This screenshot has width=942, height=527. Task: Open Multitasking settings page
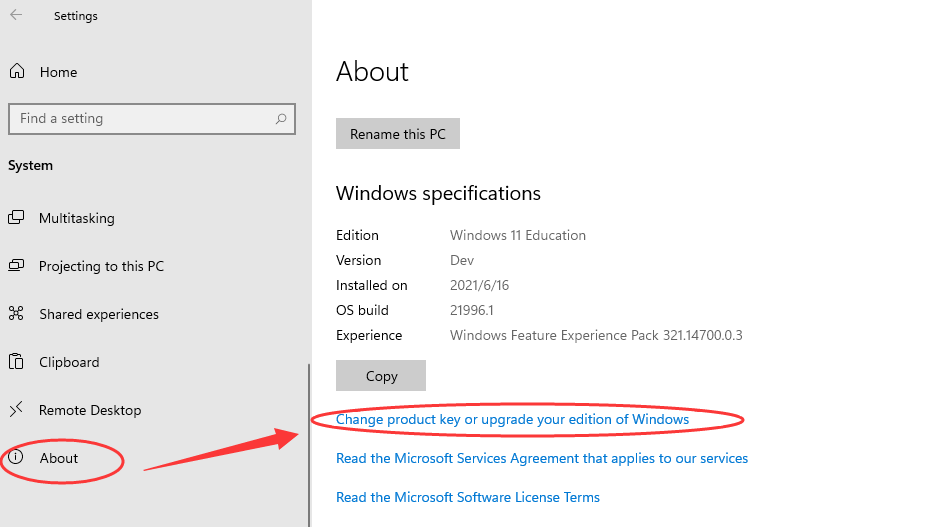pos(77,218)
